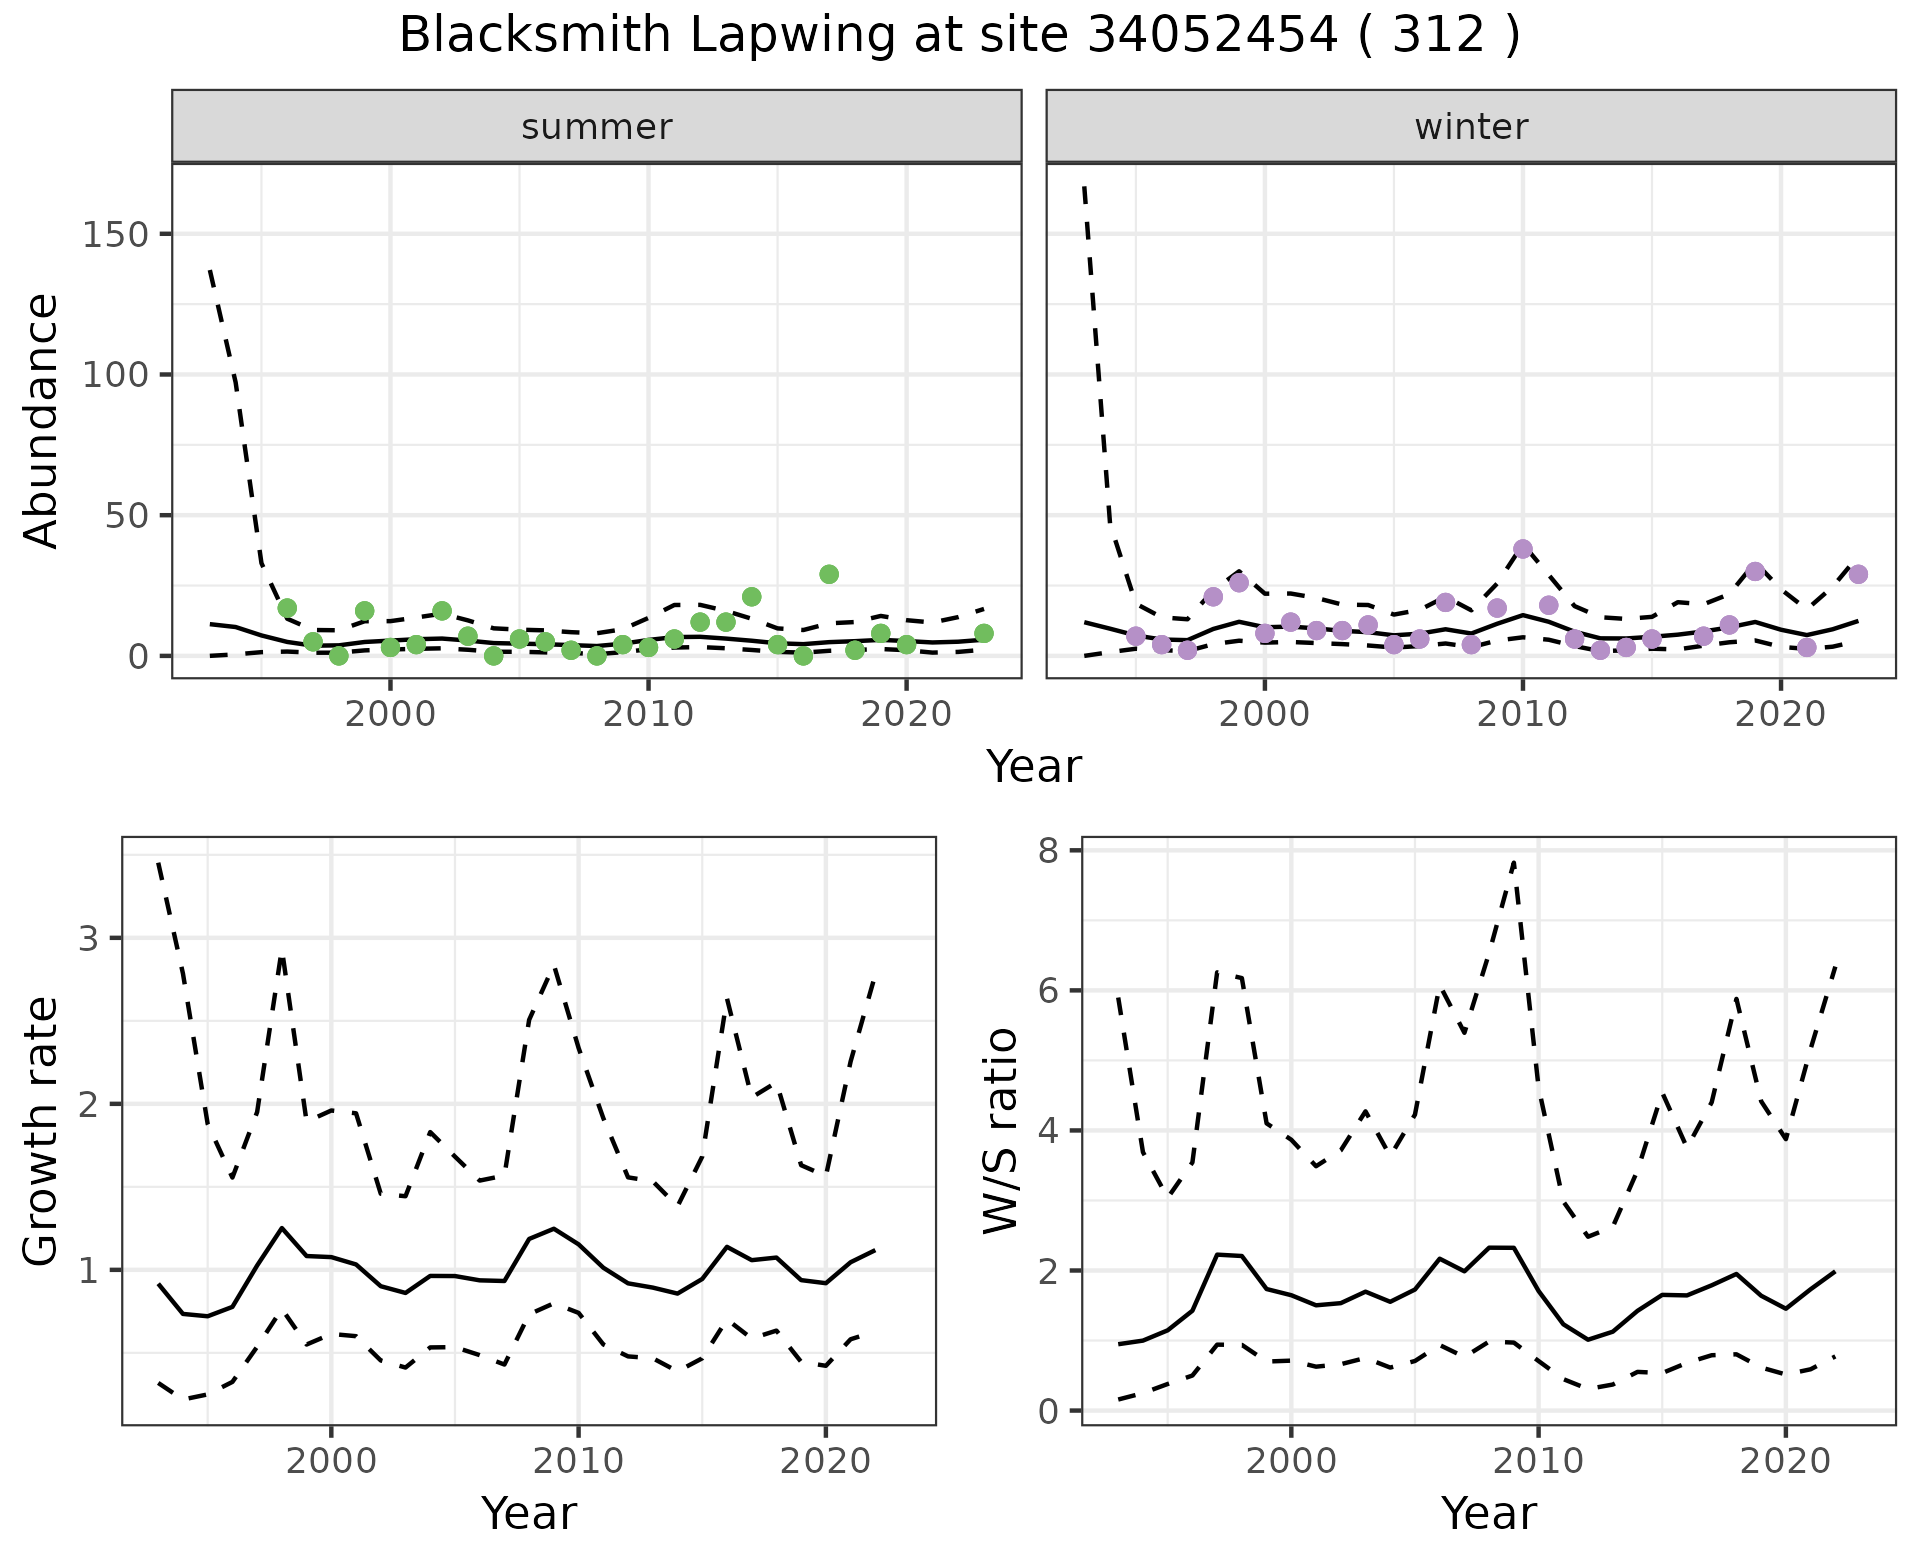Viewport: 1920px width, 1560px height.
Task: Click the summer facet header strip
Action: [x=596, y=127]
